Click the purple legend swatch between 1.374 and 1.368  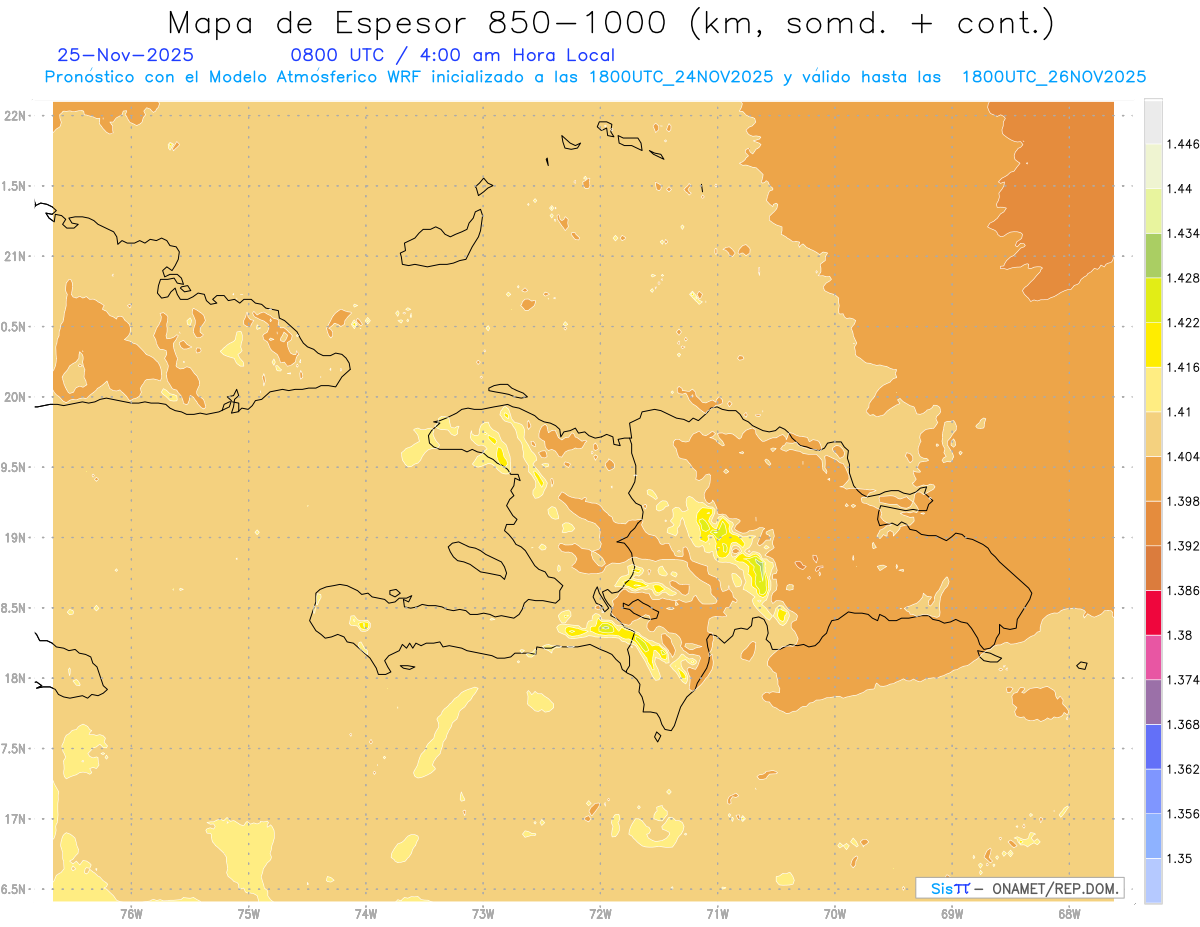[1153, 702]
